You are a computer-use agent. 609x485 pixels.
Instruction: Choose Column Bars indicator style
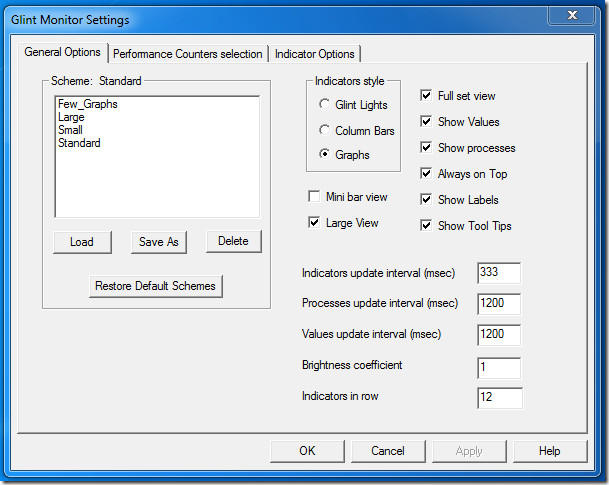coord(325,130)
